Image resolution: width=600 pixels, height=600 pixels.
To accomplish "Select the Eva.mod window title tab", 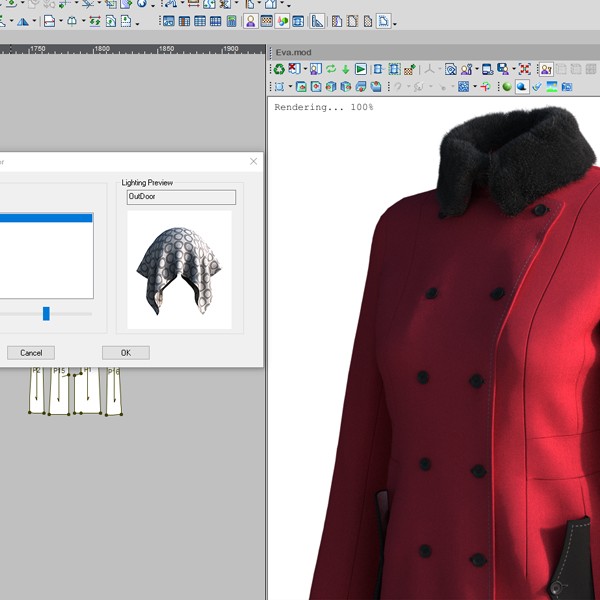I will (x=292, y=52).
